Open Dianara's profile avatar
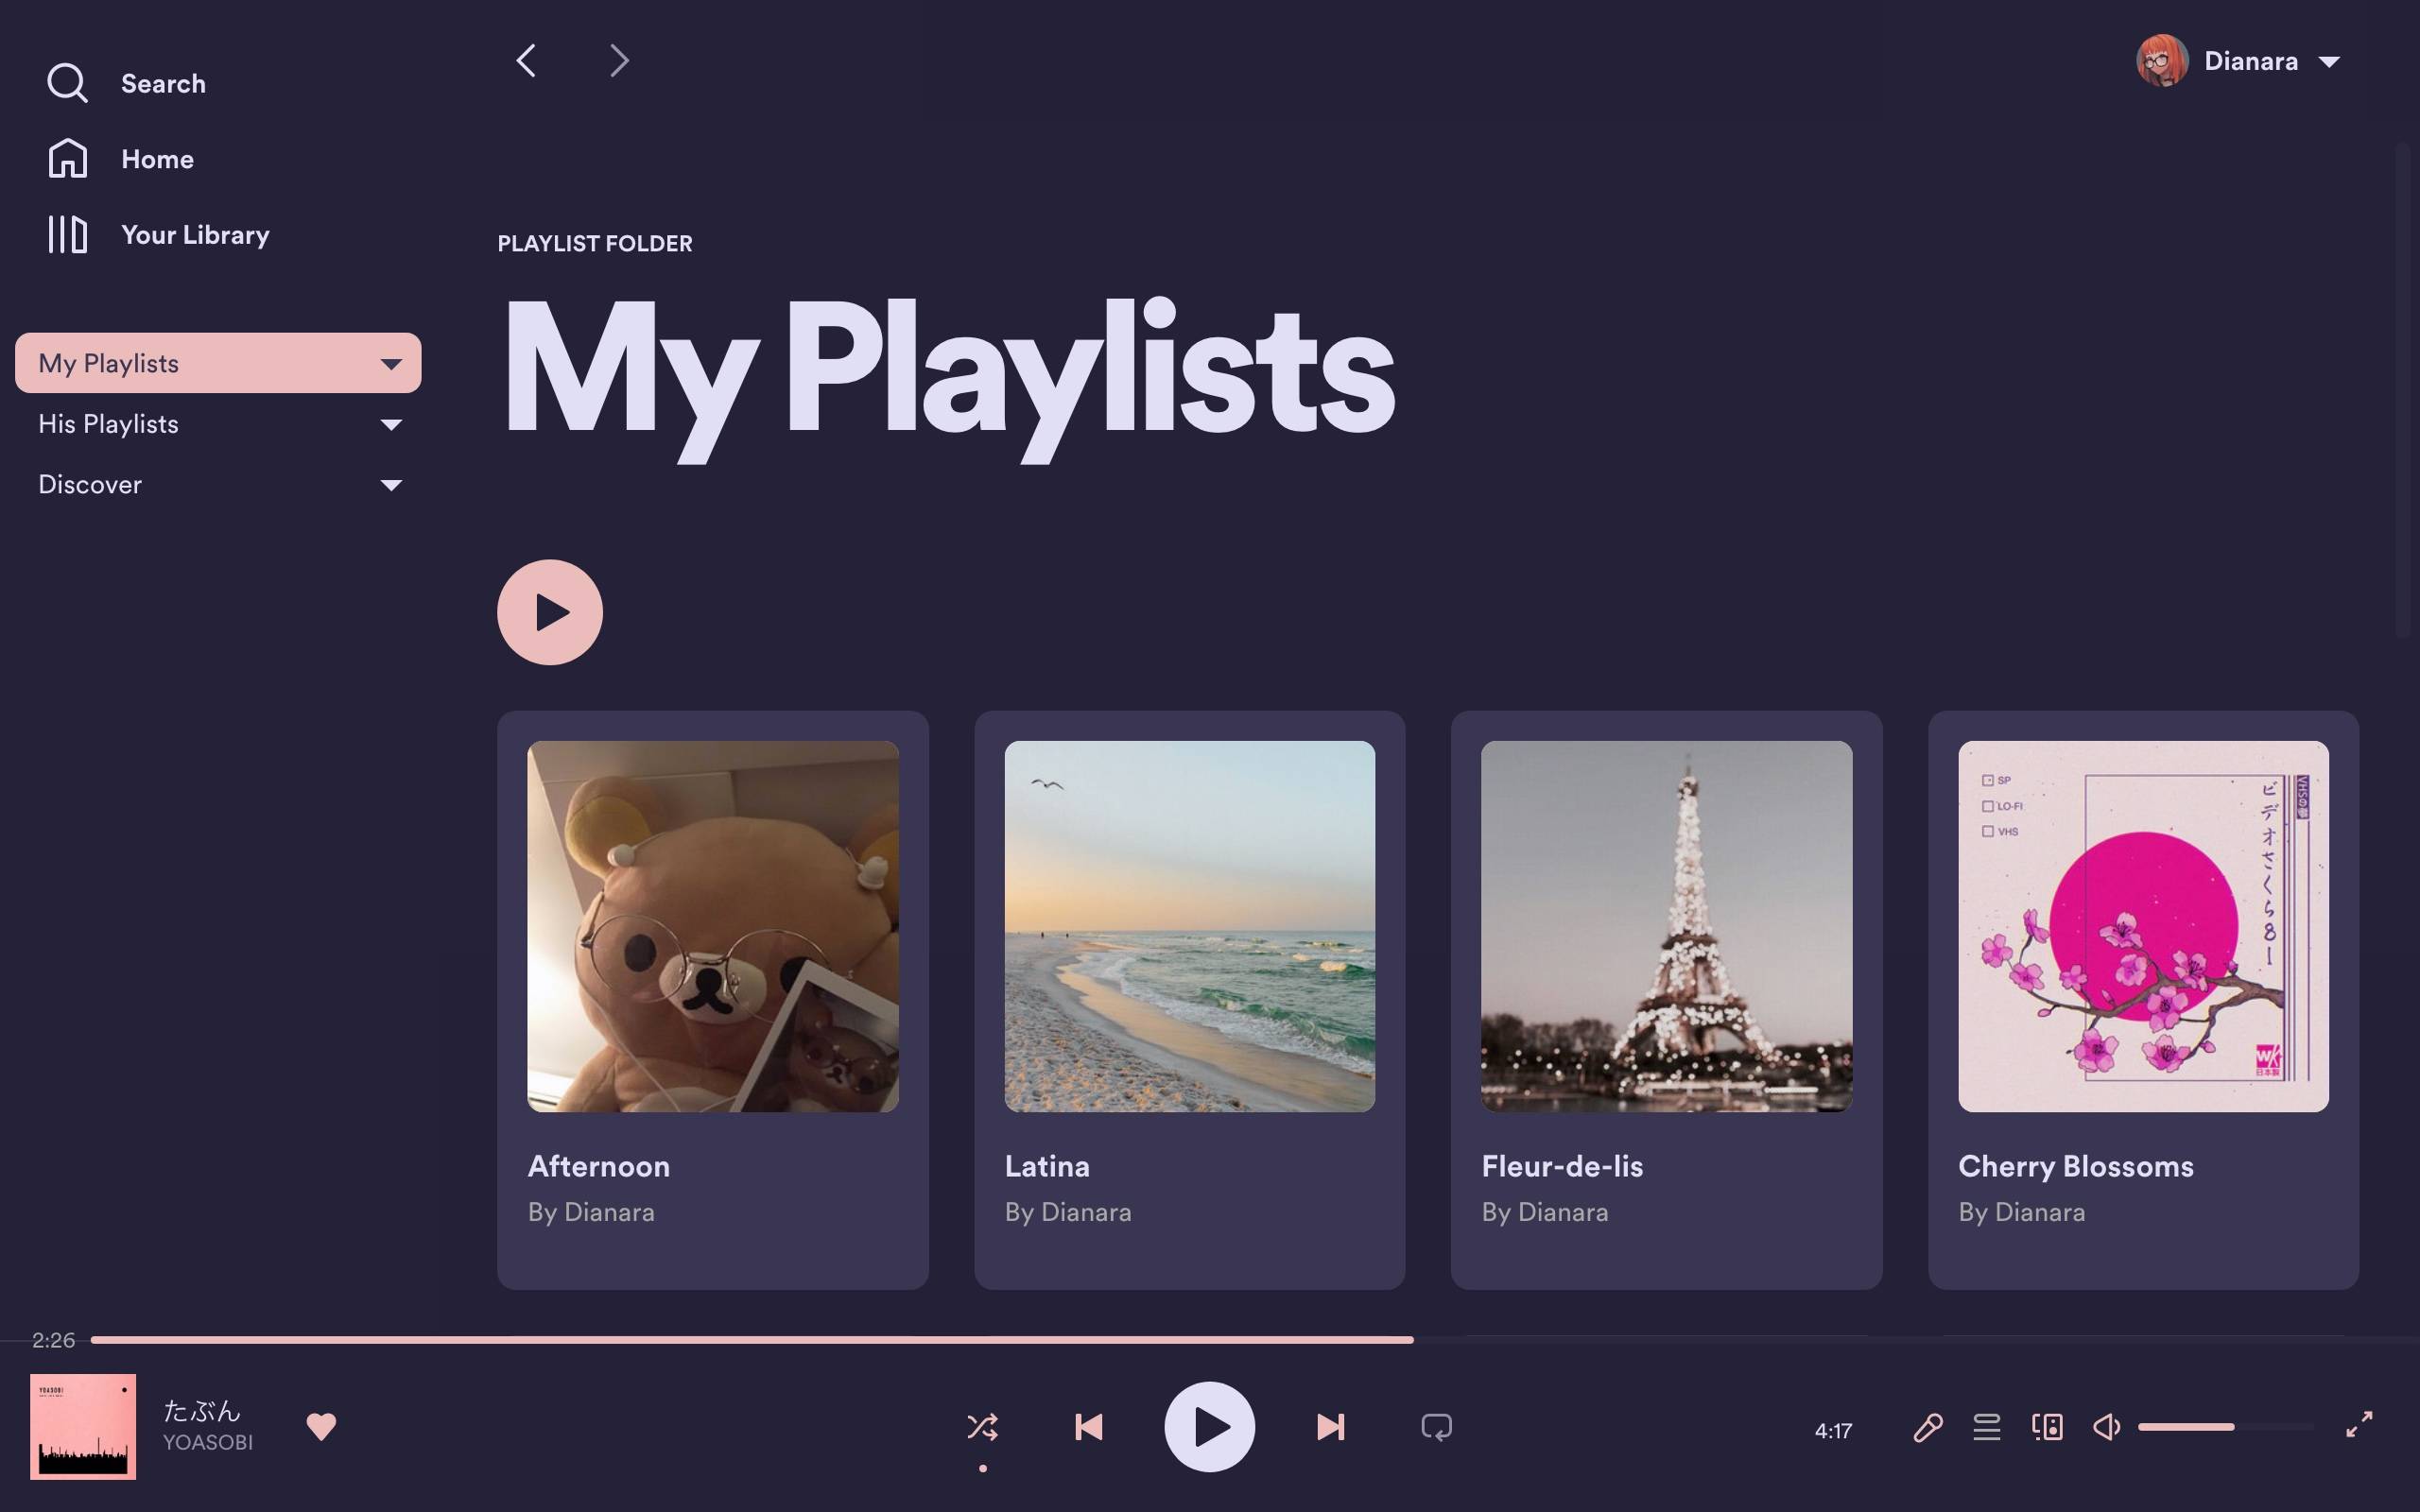 [2162, 61]
